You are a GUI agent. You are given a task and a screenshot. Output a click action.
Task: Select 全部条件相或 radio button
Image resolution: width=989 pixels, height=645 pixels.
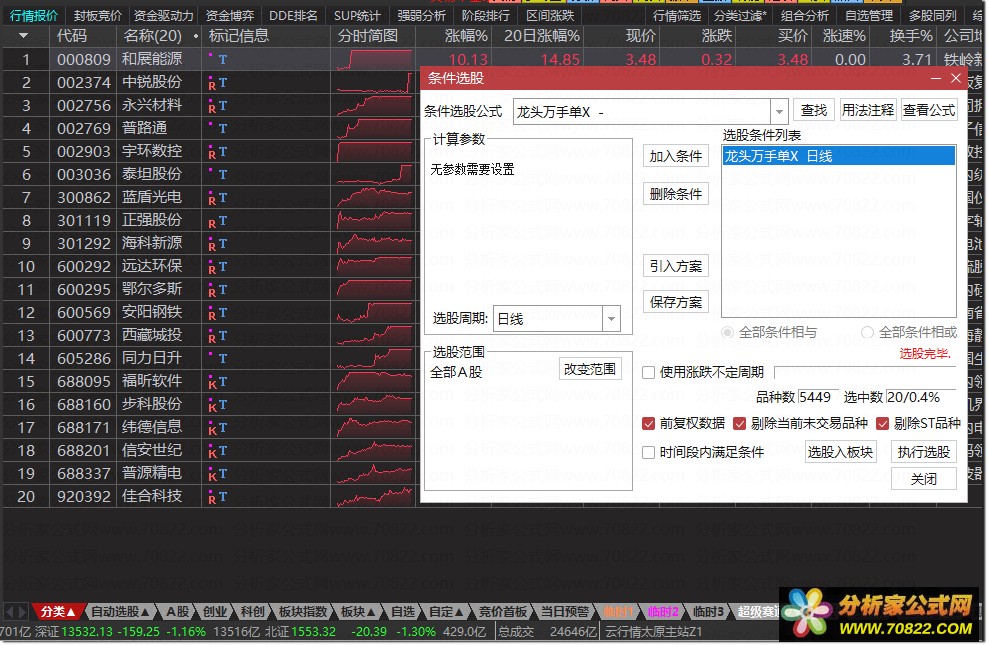(867, 332)
